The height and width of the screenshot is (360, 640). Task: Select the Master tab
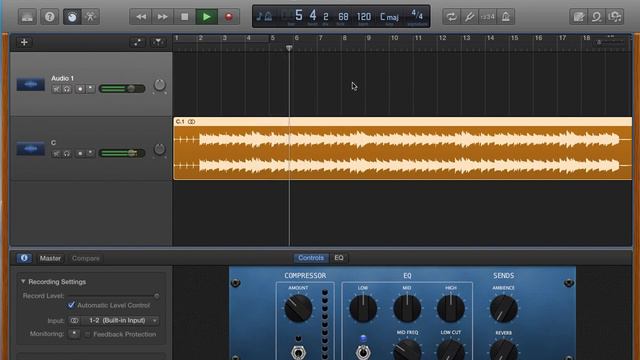(x=50, y=258)
